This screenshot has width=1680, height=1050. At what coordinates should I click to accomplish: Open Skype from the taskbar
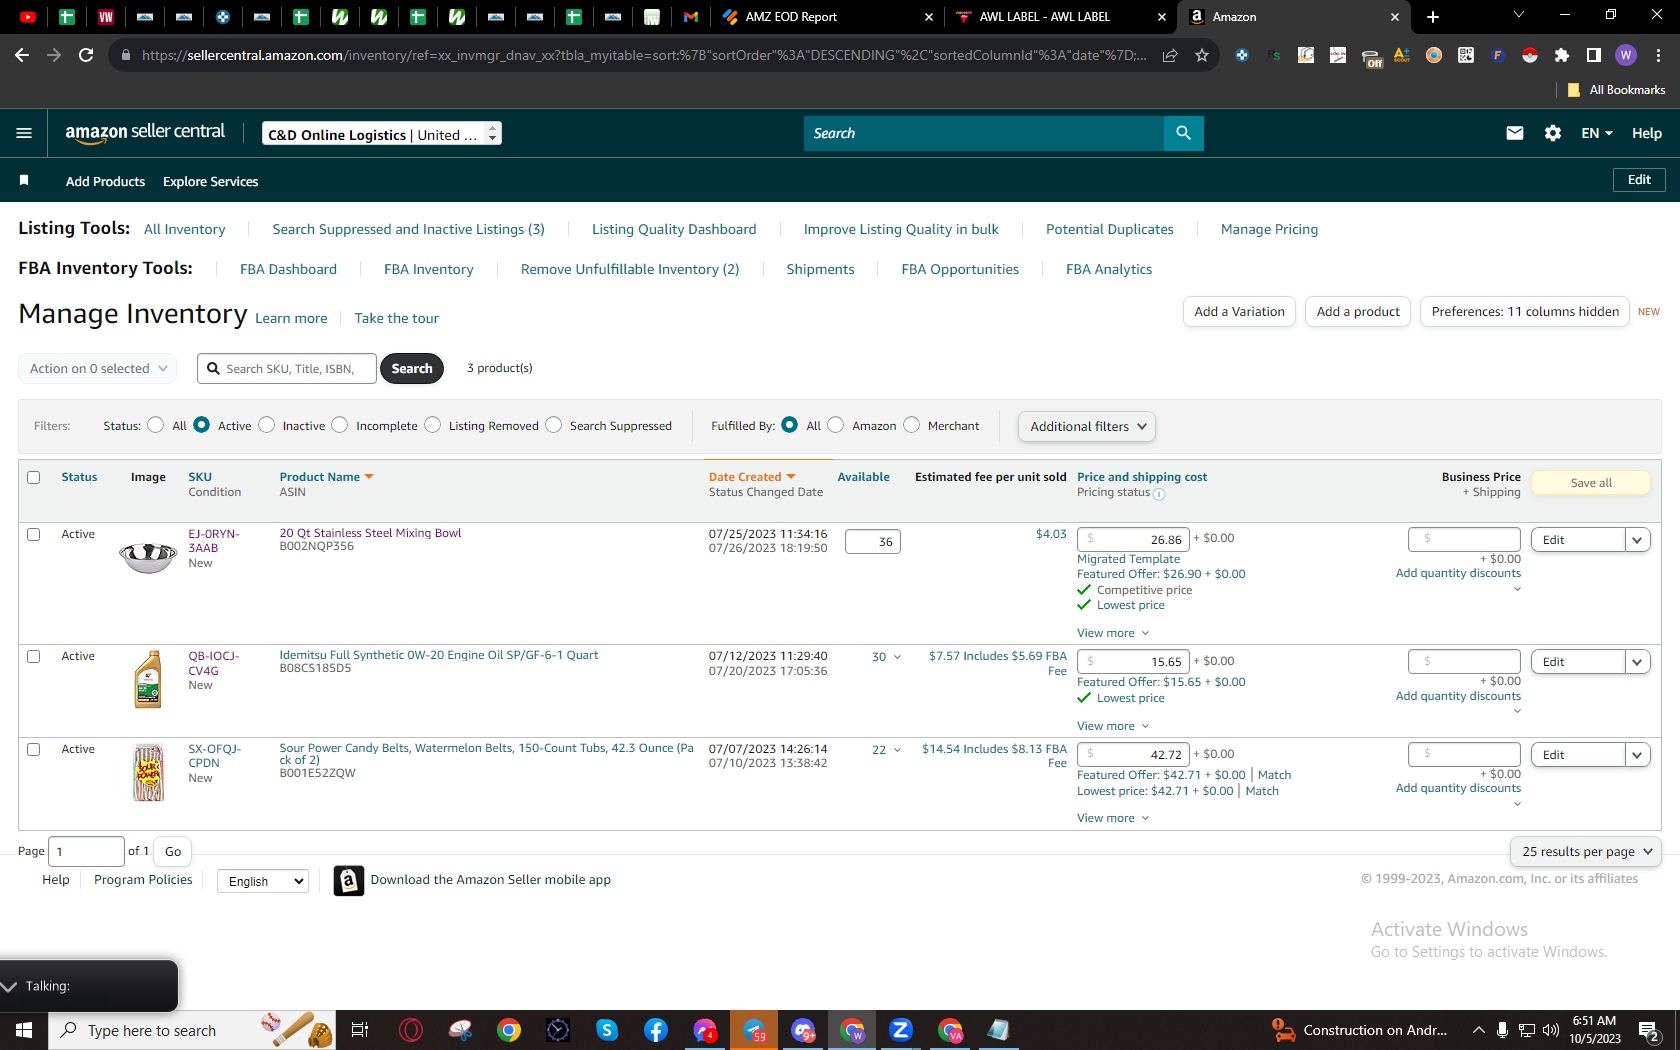point(607,1030)
